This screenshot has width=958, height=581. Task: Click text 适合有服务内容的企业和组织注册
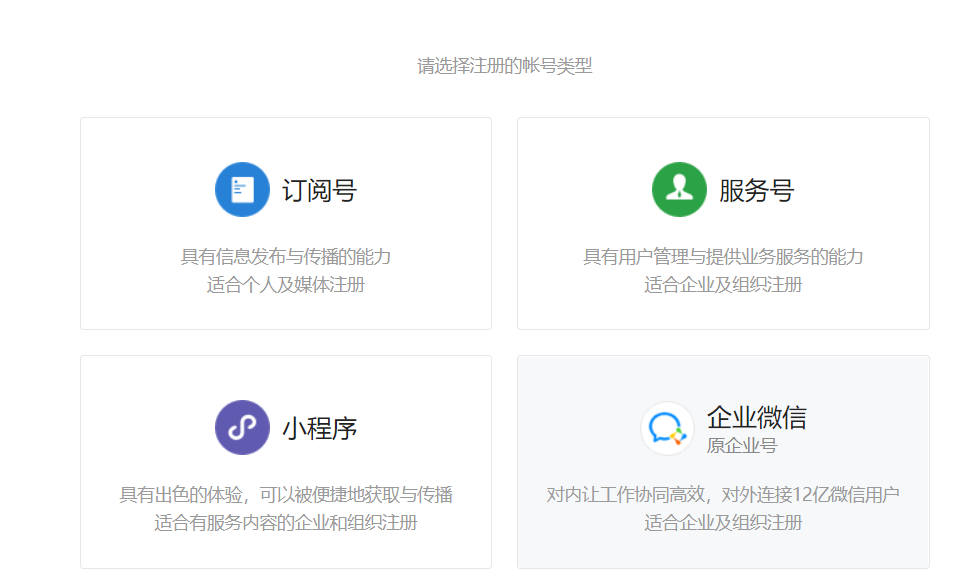(x=285, y=523)
